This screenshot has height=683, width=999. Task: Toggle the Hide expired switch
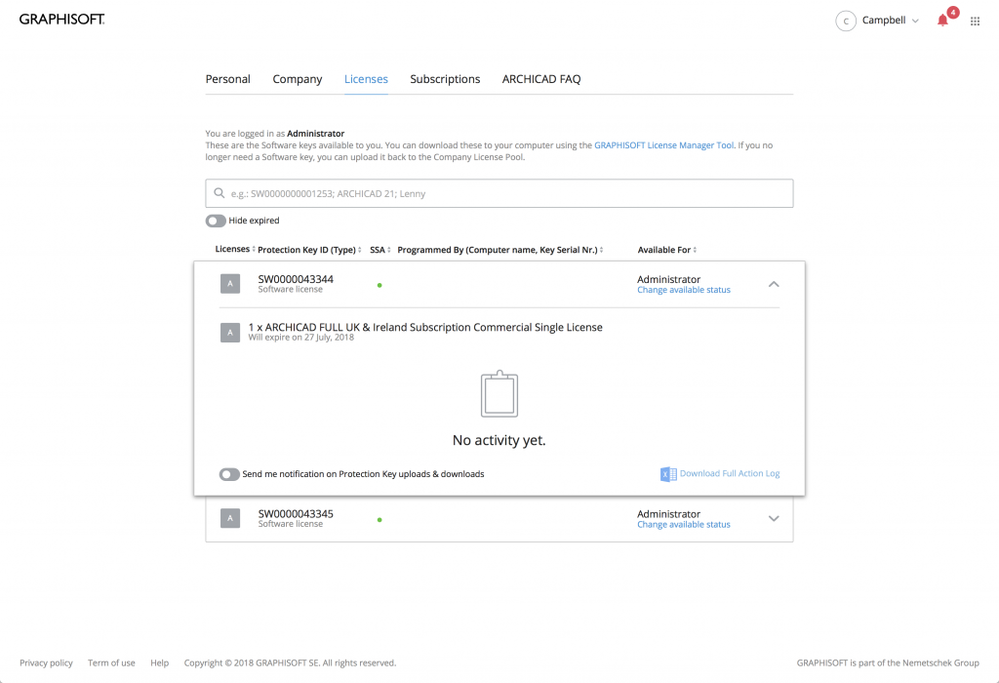[215, 220]
